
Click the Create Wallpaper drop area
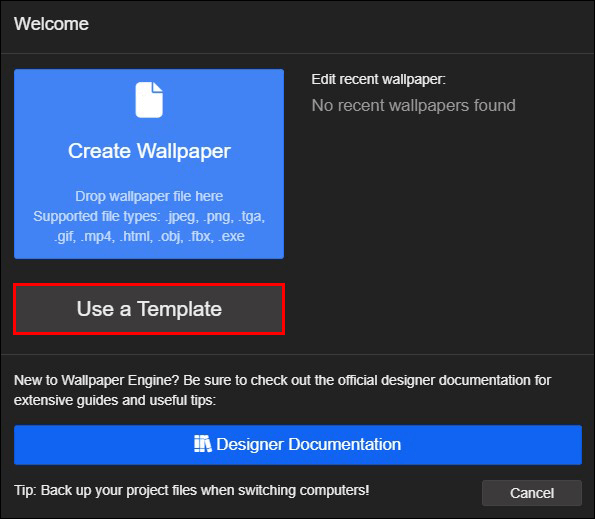pos(149,164)
